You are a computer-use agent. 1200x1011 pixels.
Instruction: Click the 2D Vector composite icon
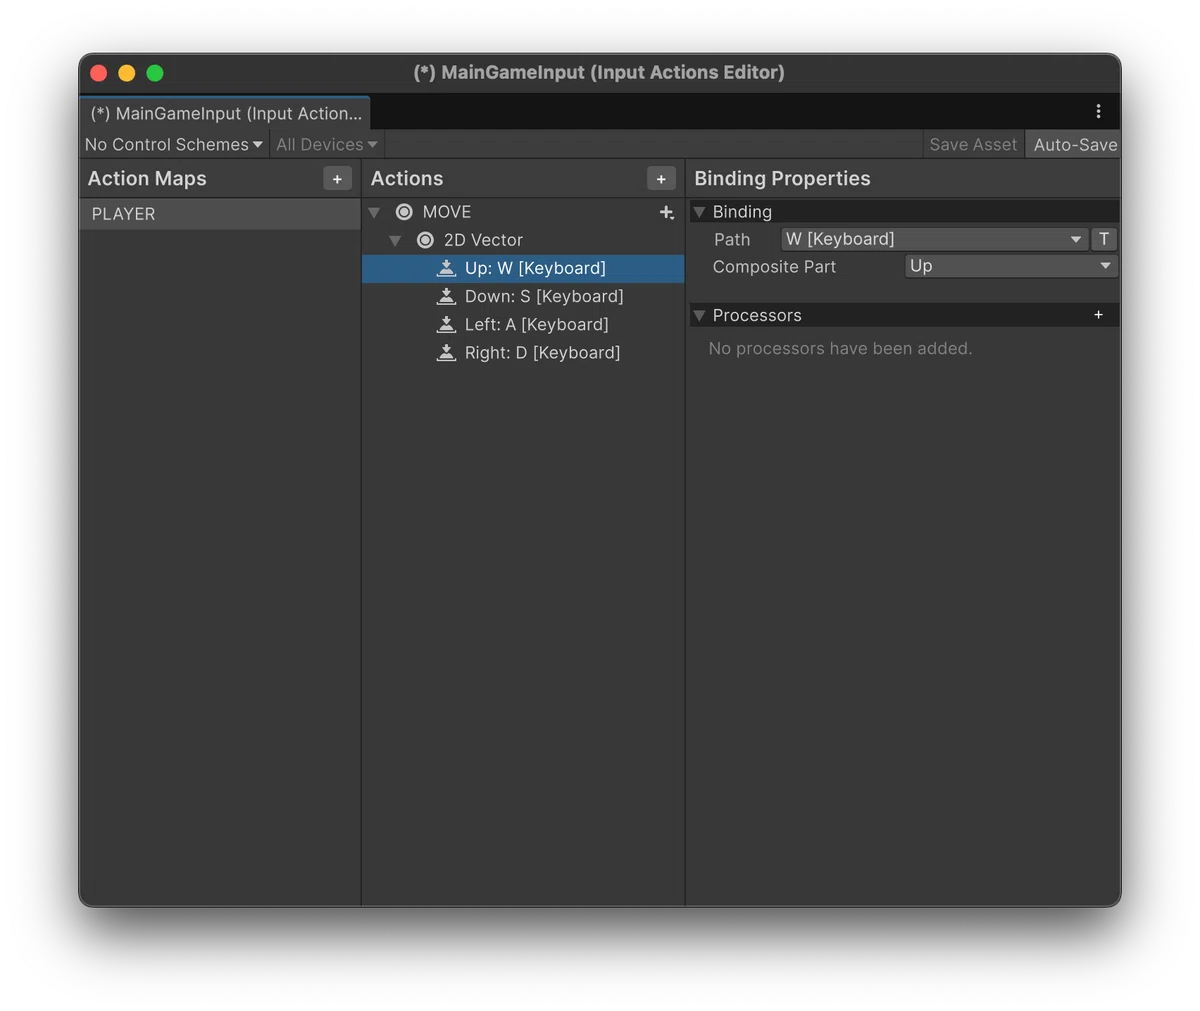point(425,240)
